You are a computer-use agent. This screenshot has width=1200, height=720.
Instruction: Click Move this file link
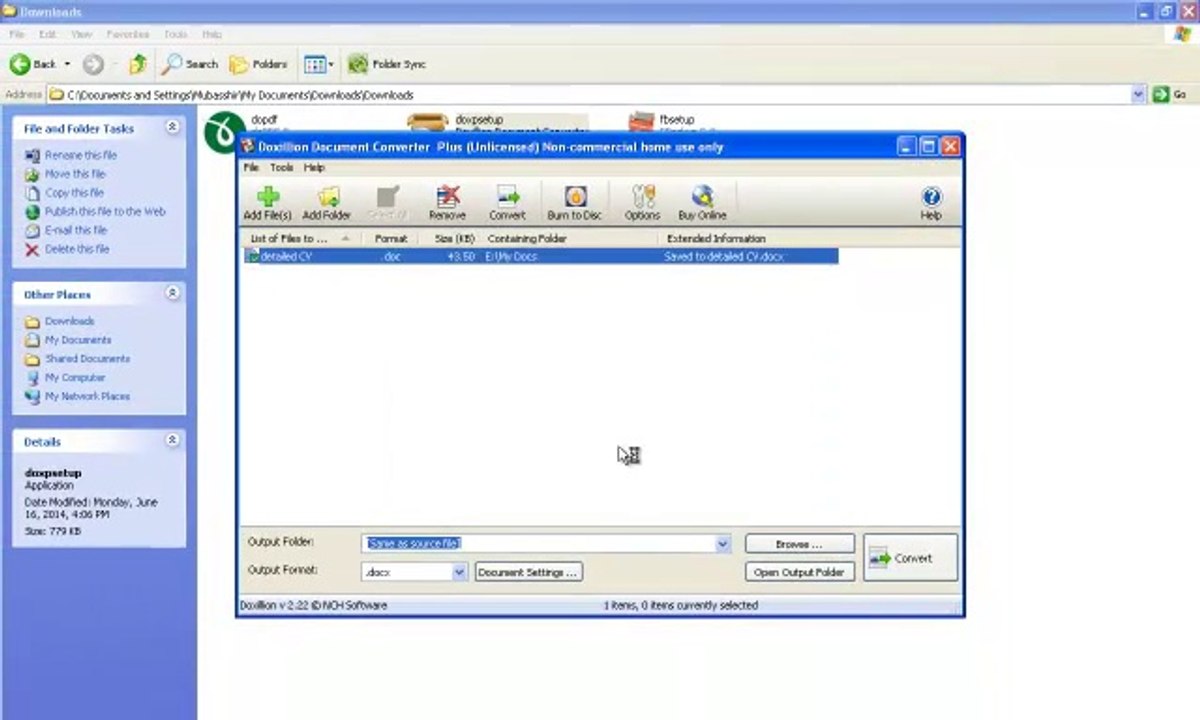[75, 174]
